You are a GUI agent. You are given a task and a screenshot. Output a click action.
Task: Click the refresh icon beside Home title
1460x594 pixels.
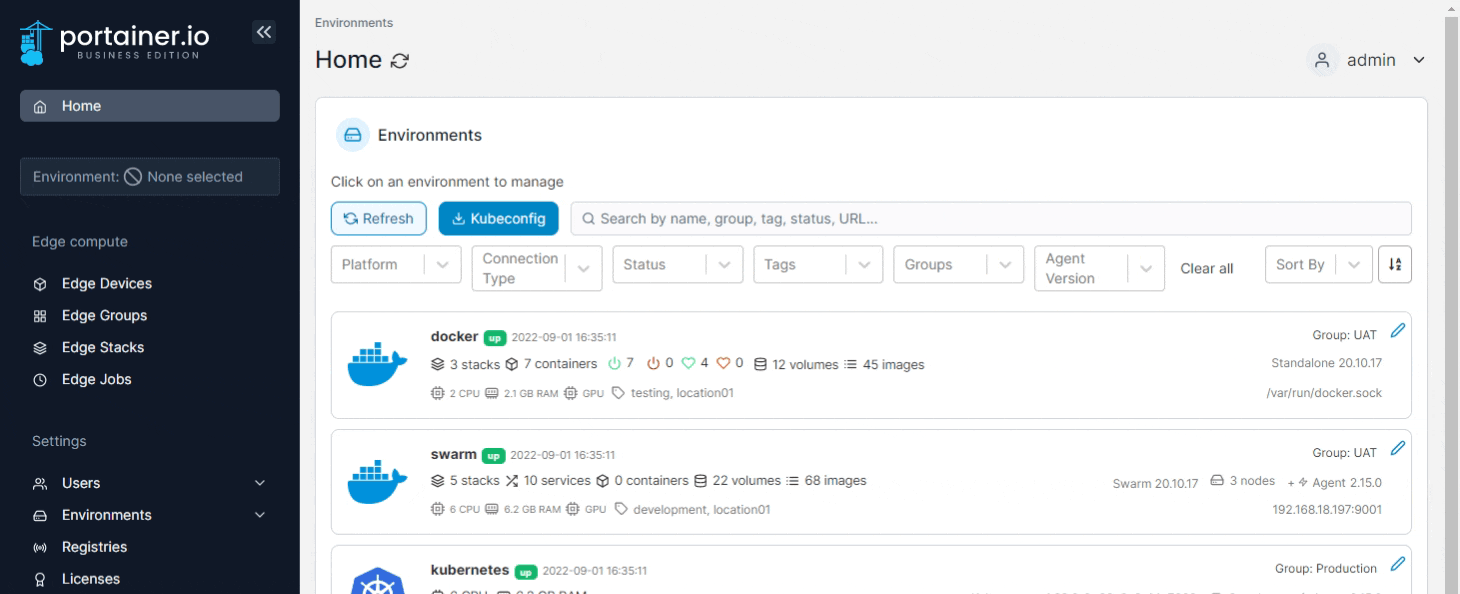tap(400, 61)
